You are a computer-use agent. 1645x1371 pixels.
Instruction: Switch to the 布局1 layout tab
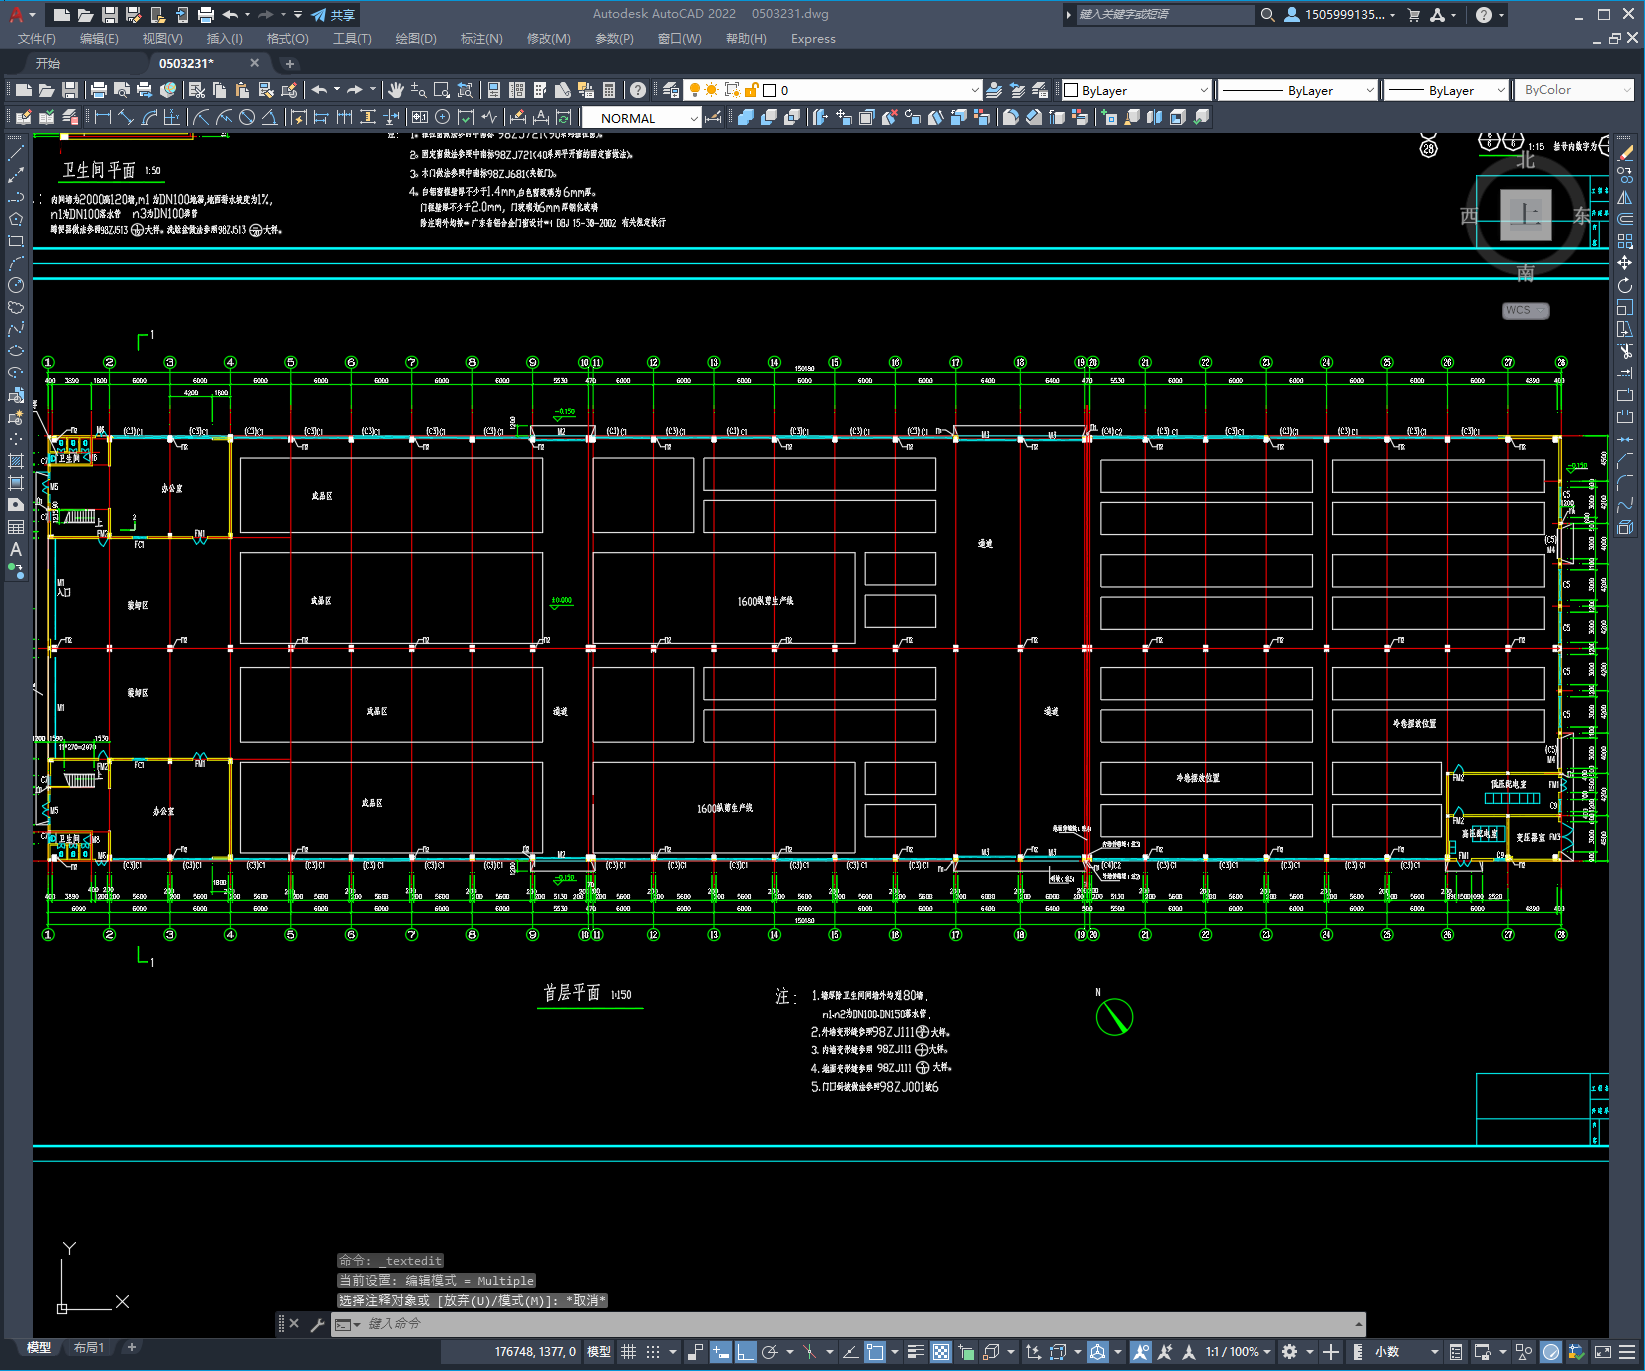coord(89,1348)
